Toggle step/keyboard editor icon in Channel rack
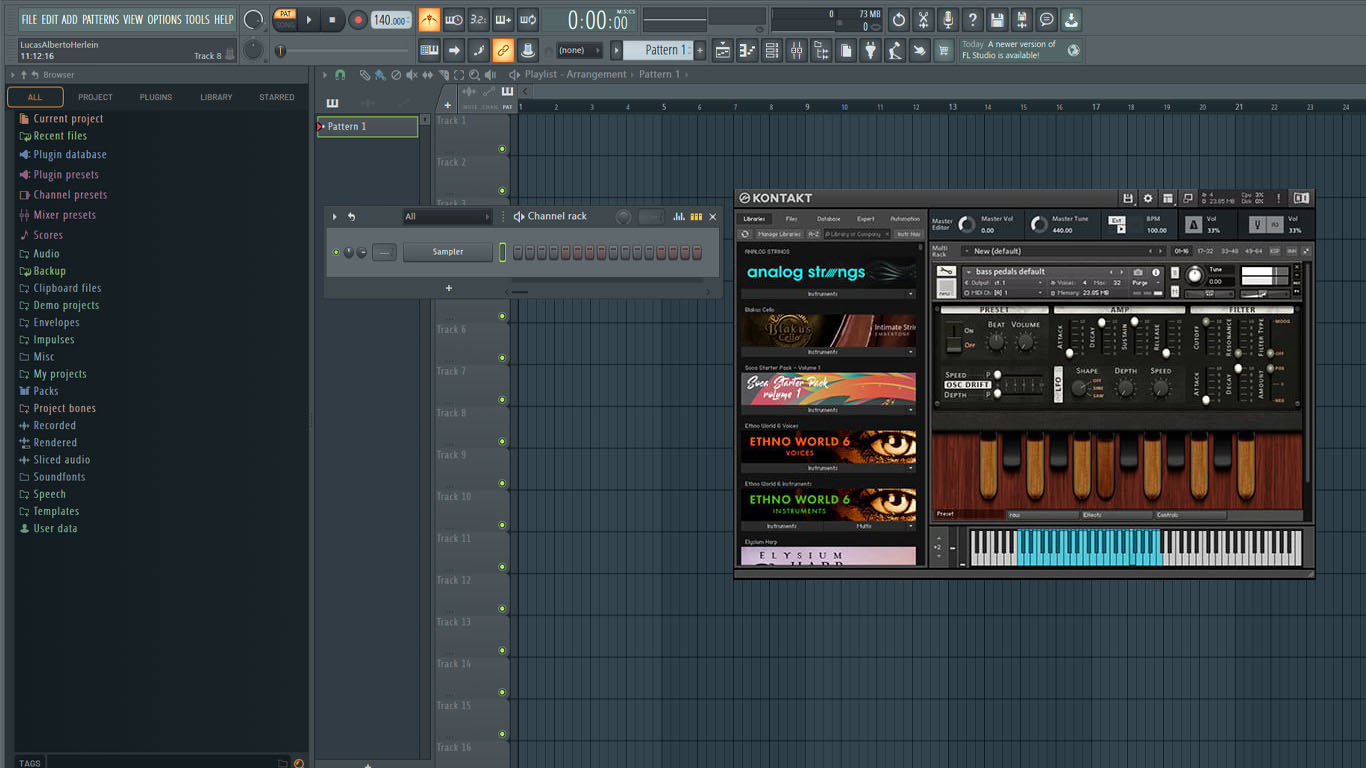1366x768 pixels. pos(696,216)
